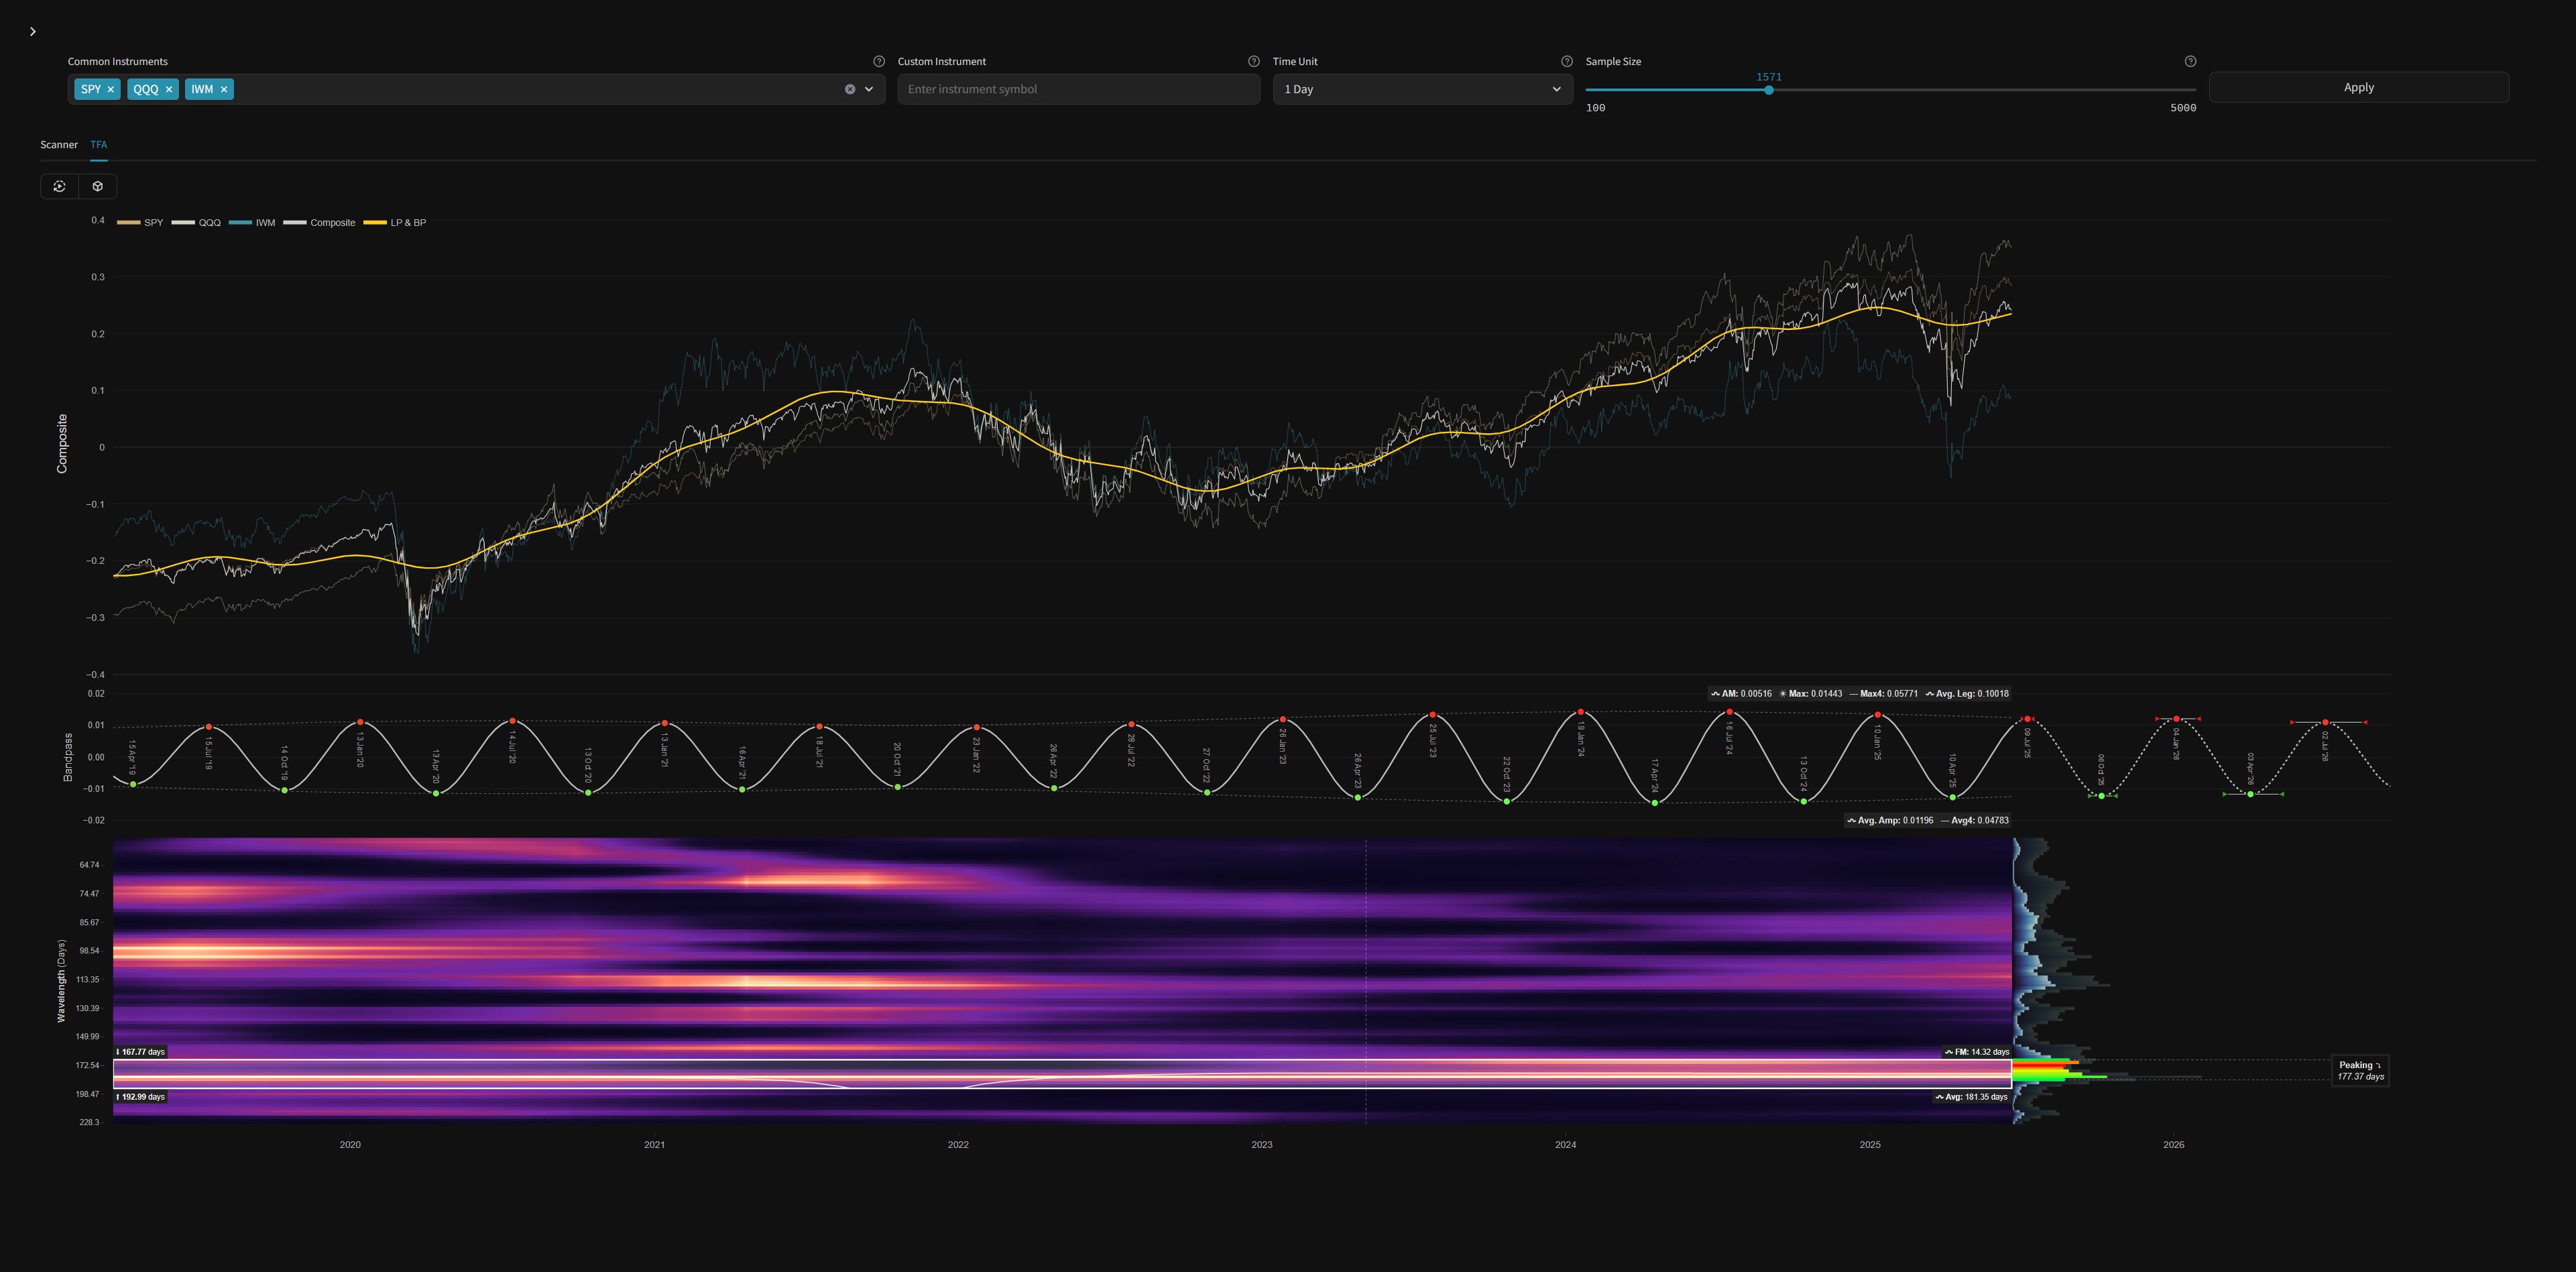Click the 3D cube view icon
The height and width of the screenshot is (1272, 2576).
tap(98, 187)
